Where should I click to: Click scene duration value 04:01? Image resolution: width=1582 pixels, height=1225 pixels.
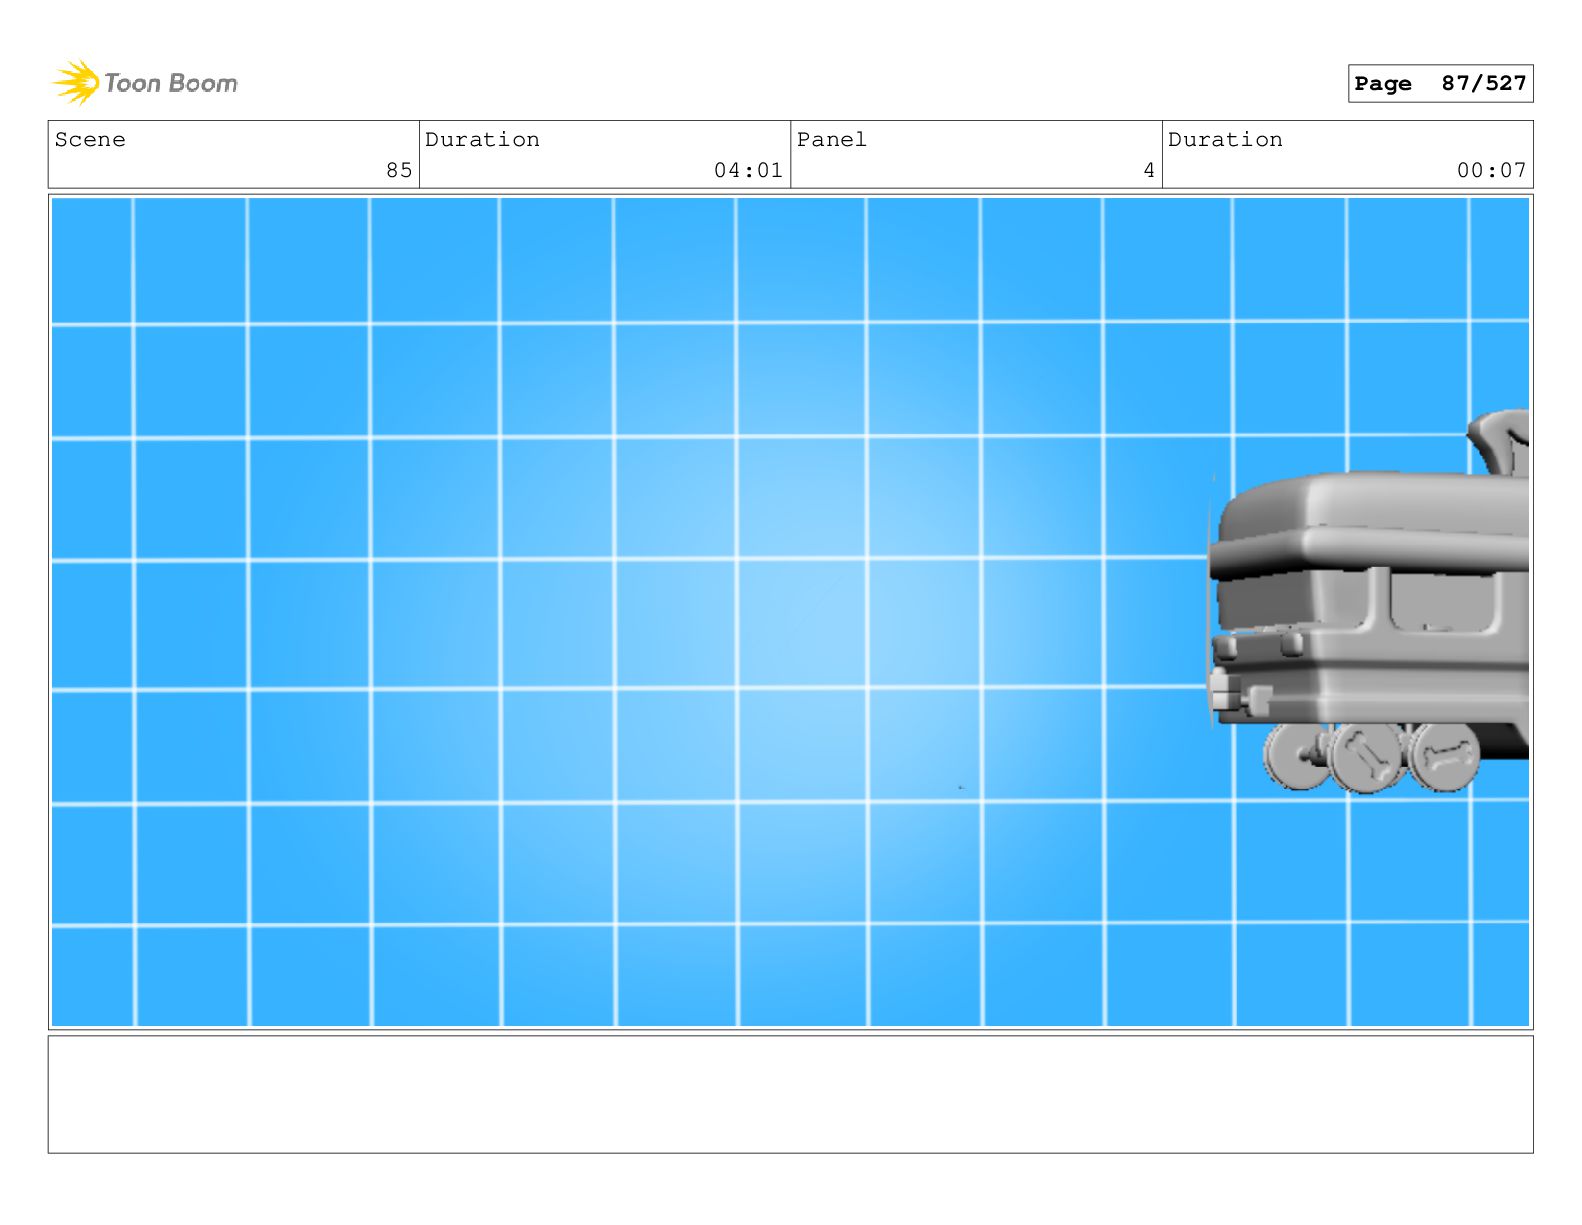tap(748, 170)
